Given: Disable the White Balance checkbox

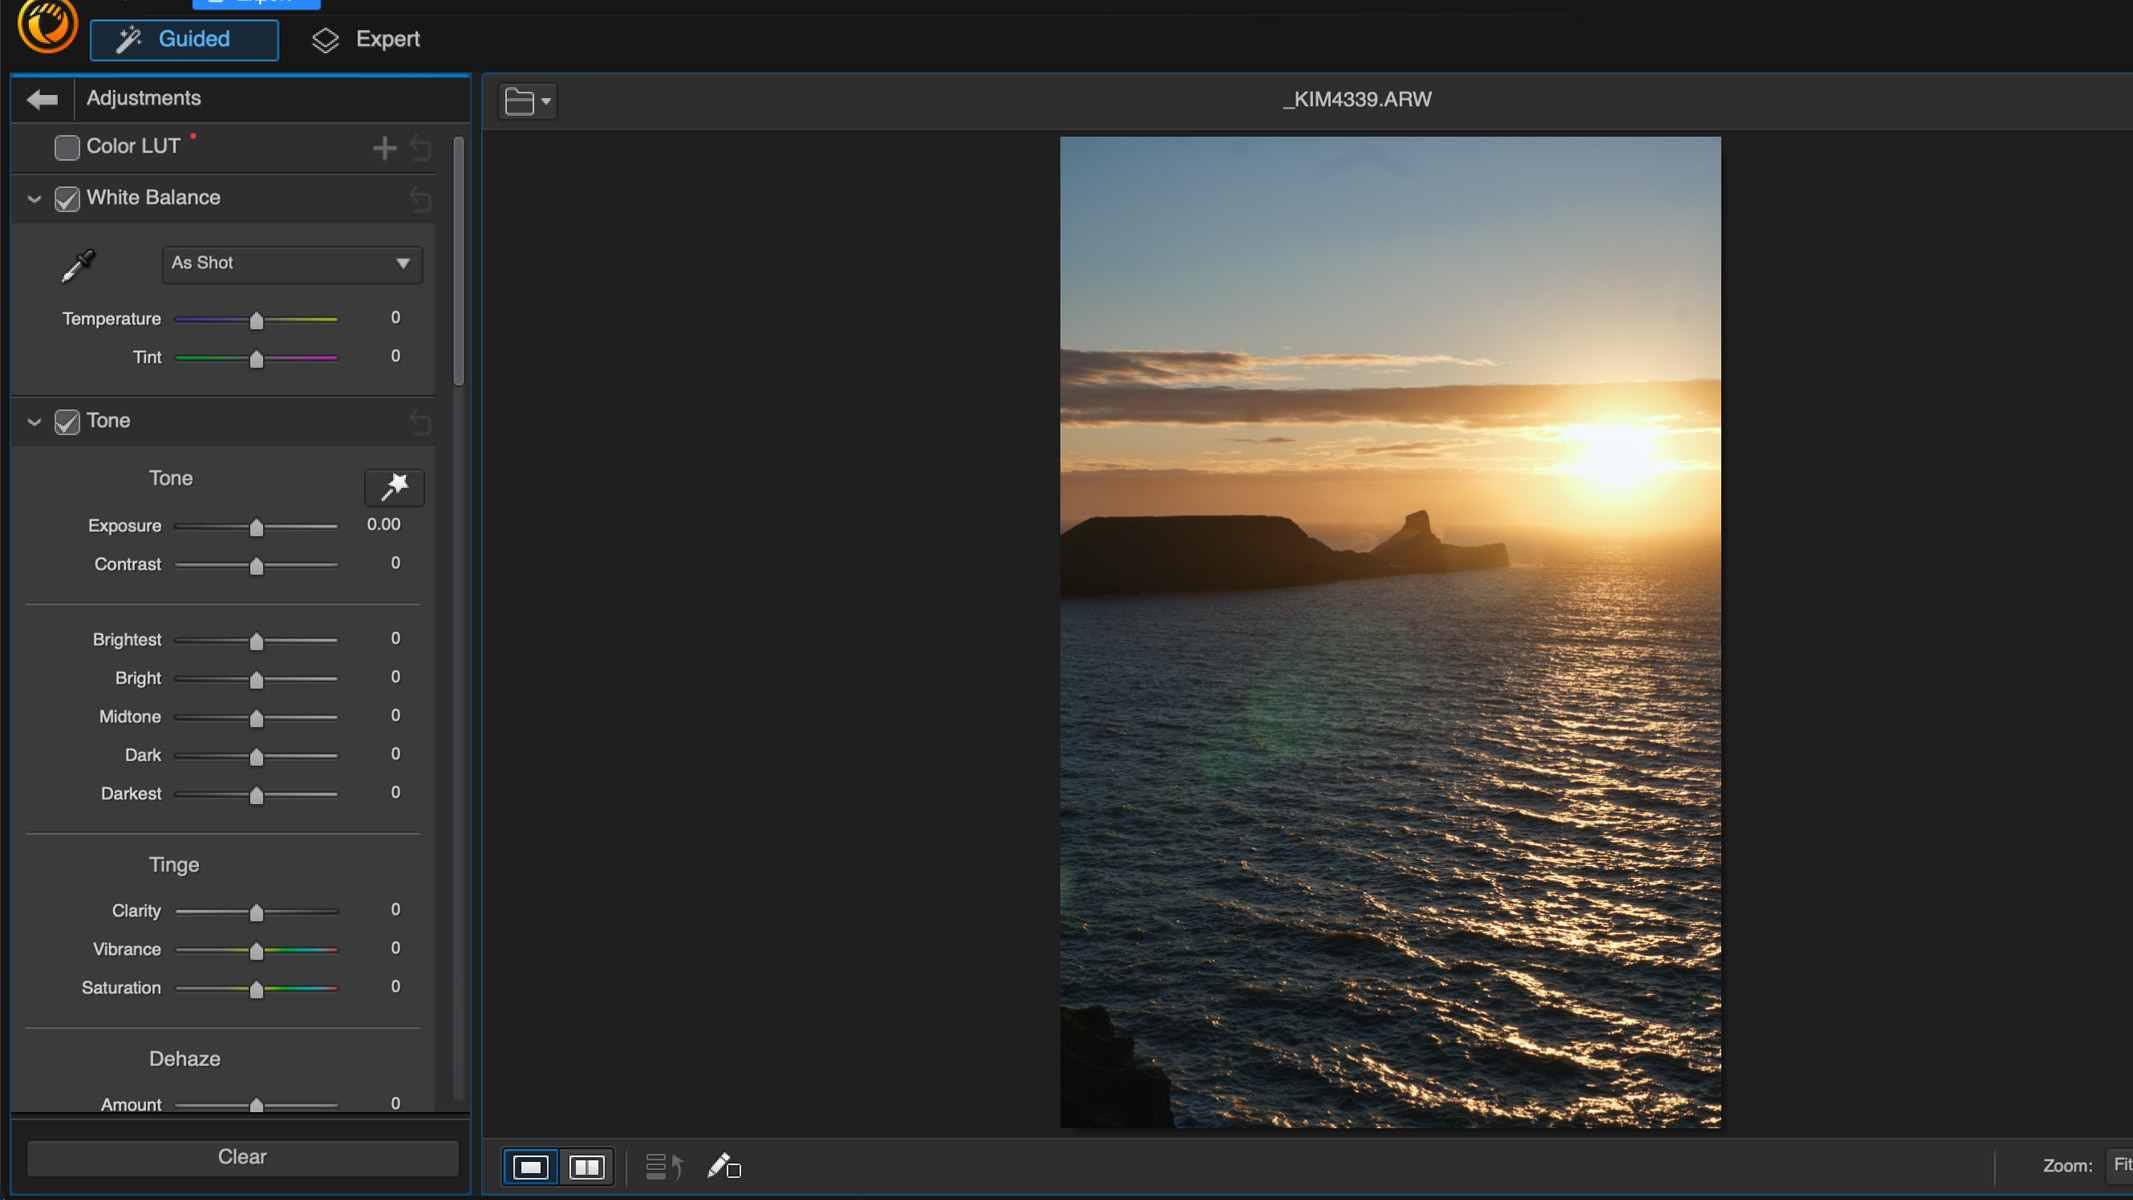Looking at the screenshot, I should pyautogui.click(x=67, y=199).
